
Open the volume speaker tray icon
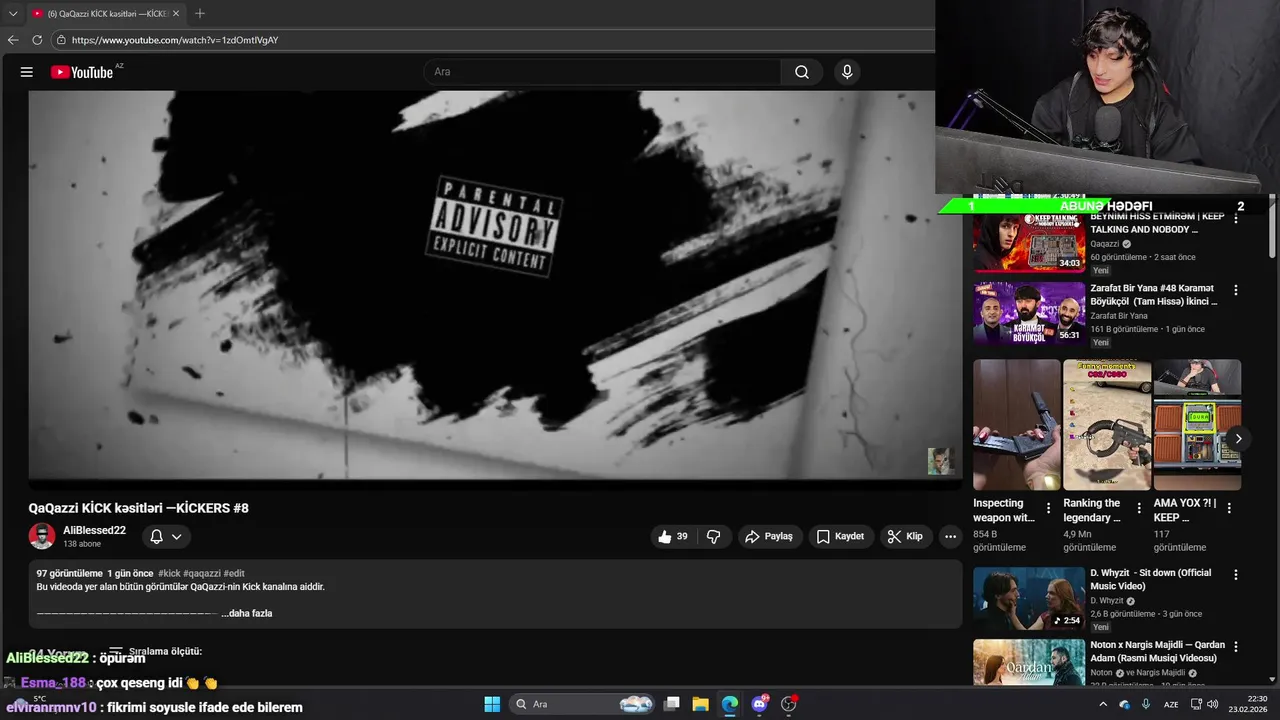(x=1213, y=704)
